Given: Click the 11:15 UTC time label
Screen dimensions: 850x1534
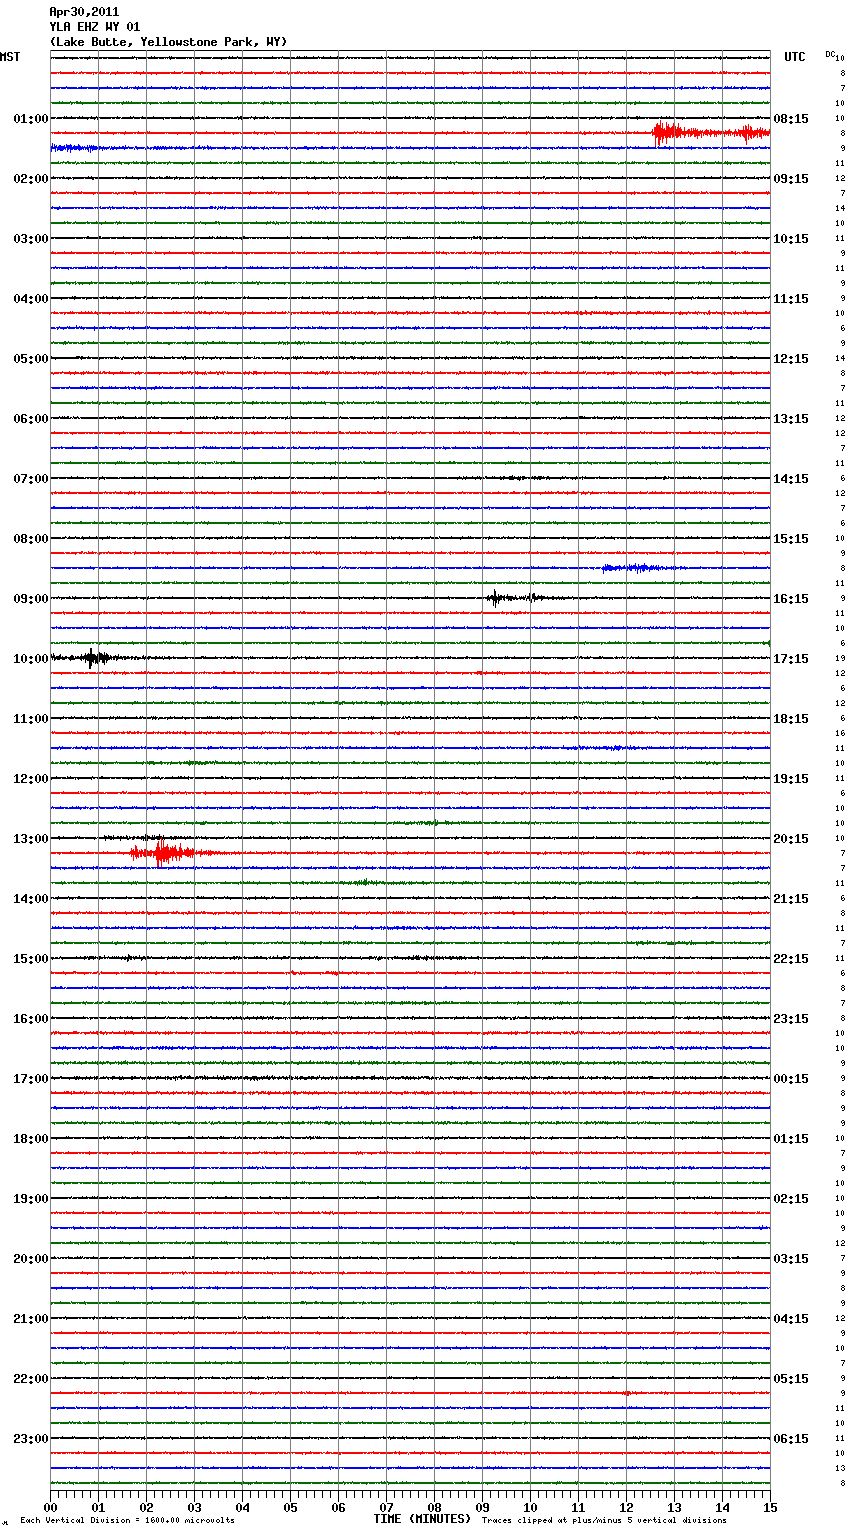Looking at the screenshot, I should tap(791, 299).
